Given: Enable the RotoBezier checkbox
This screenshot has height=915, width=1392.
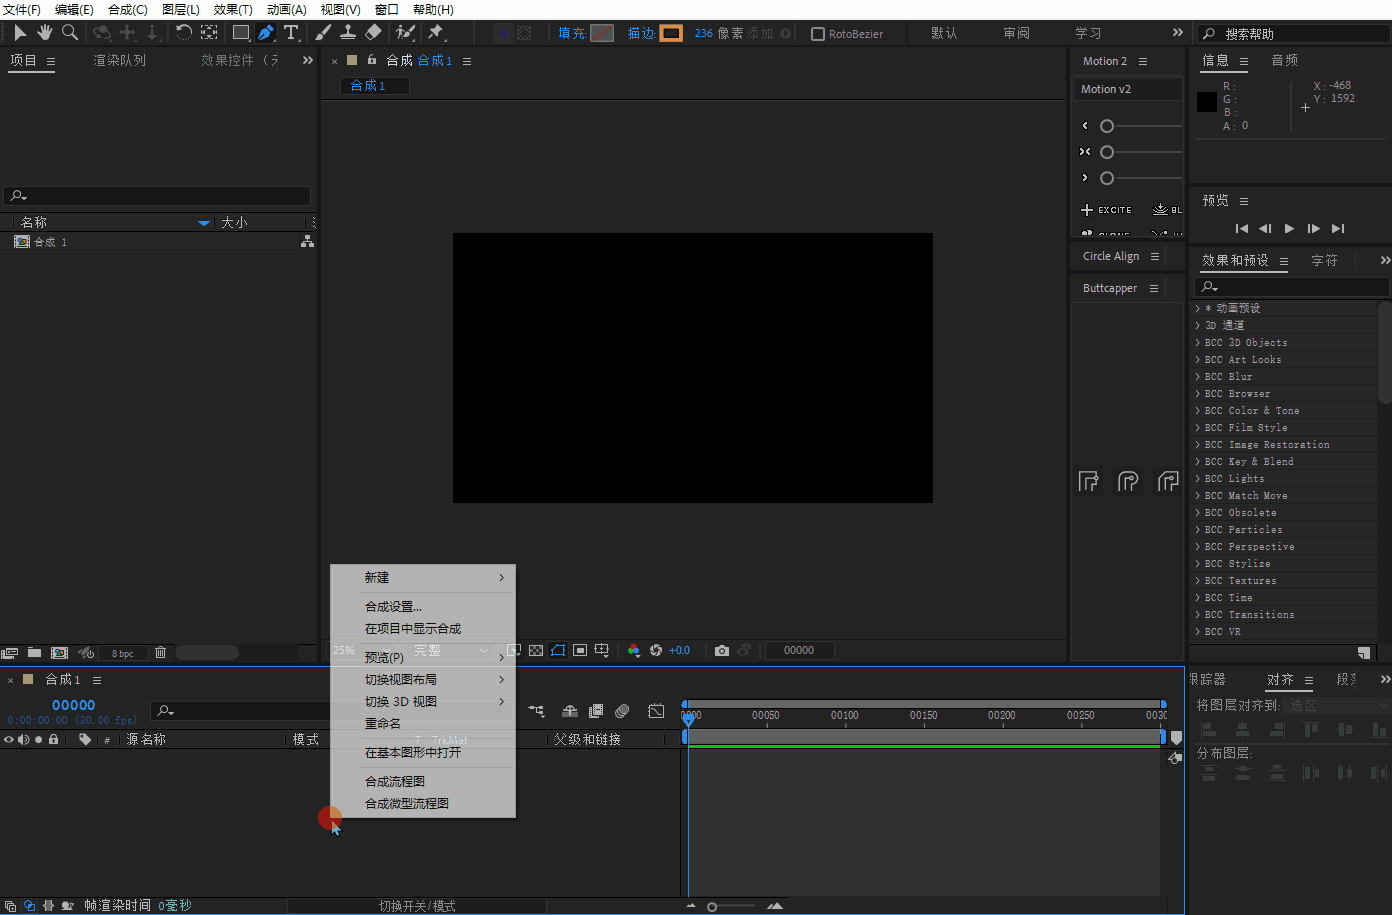Looking at the screenshot, I should coord(818,34).
